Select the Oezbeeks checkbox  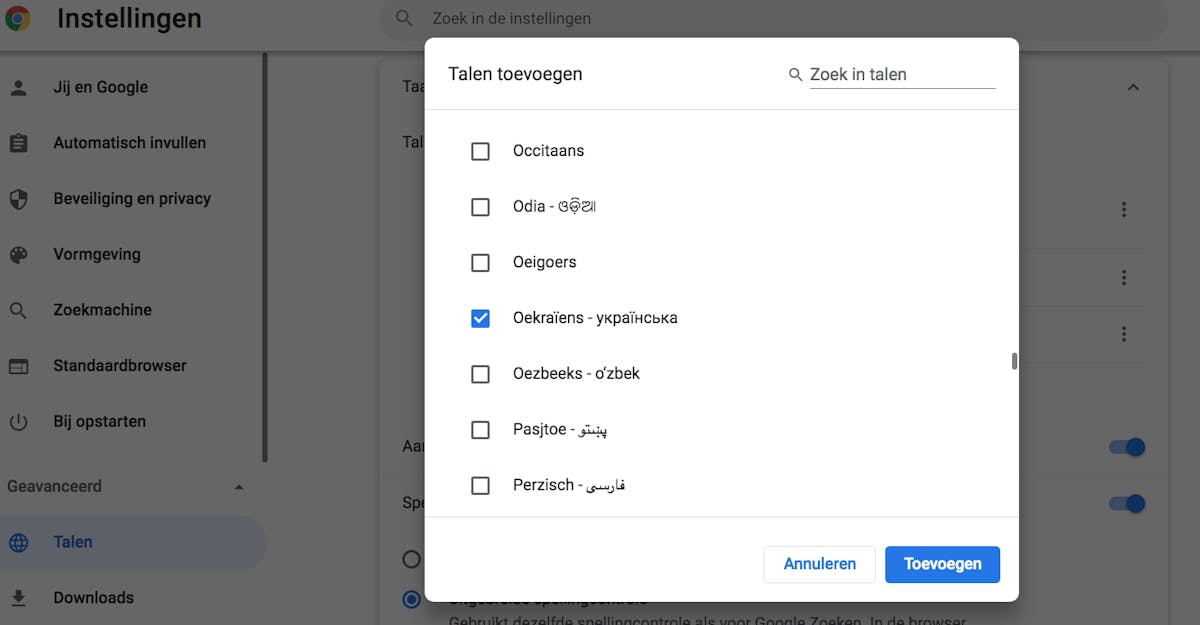pos(480,374)
